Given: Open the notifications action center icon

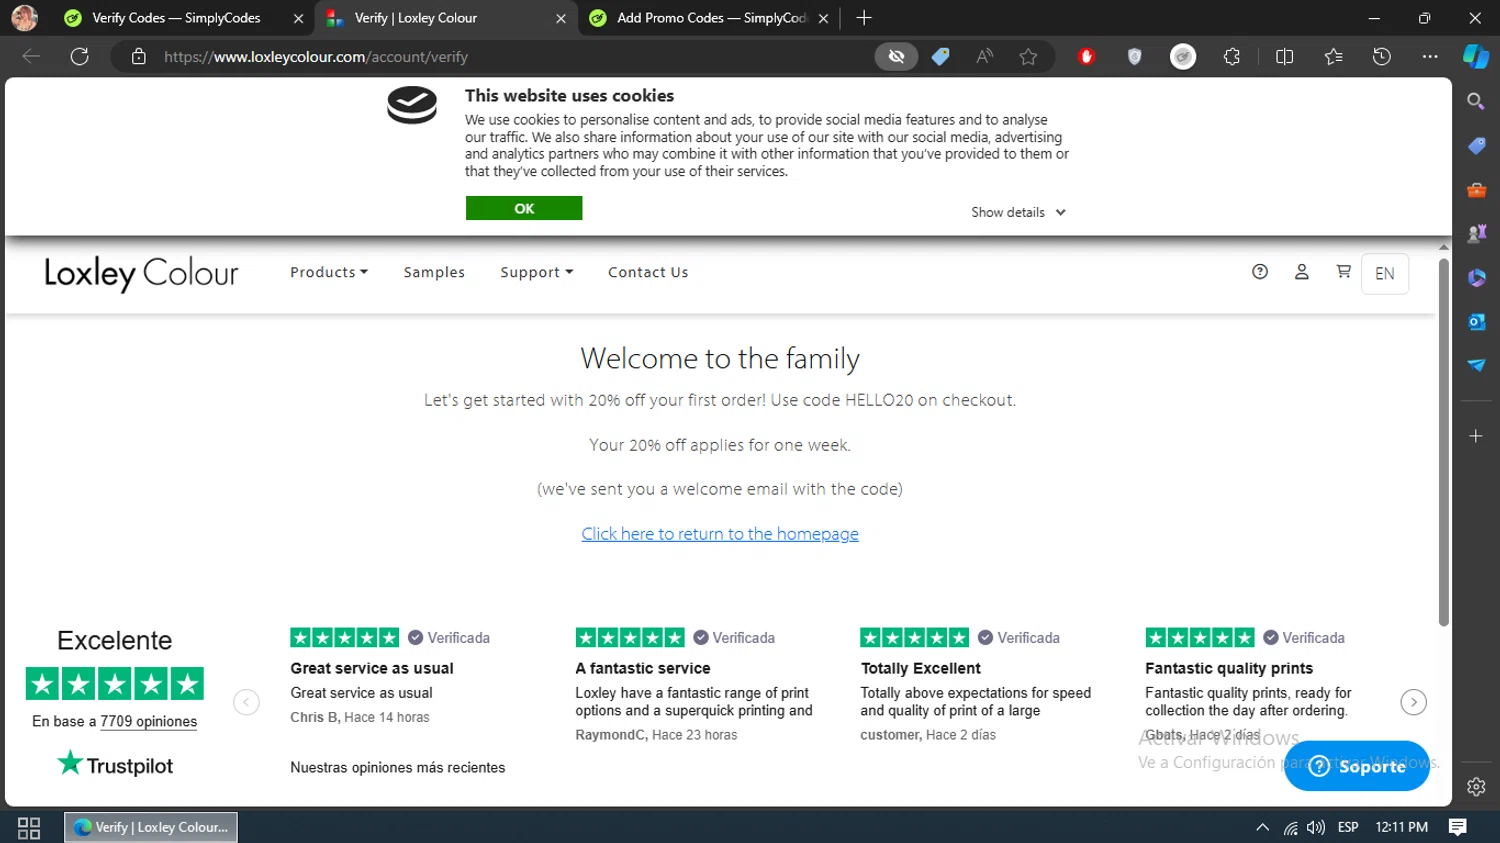Looking at the screenshot, I should click(1458, 827).
